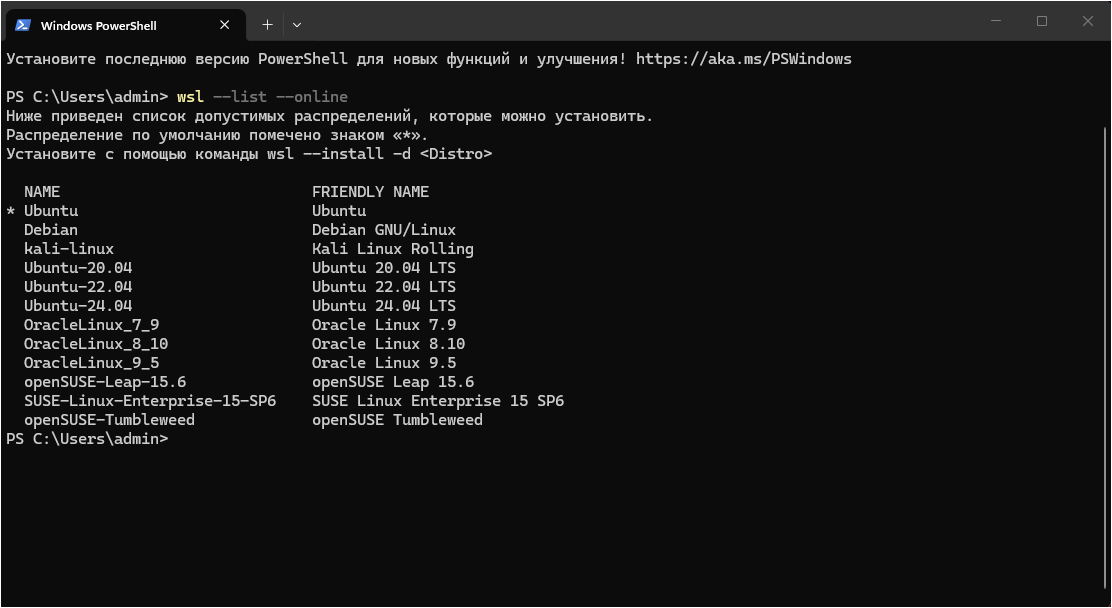Open a new tab with plus button
The image size is (1112, 608).
click(x=267, y=25)
